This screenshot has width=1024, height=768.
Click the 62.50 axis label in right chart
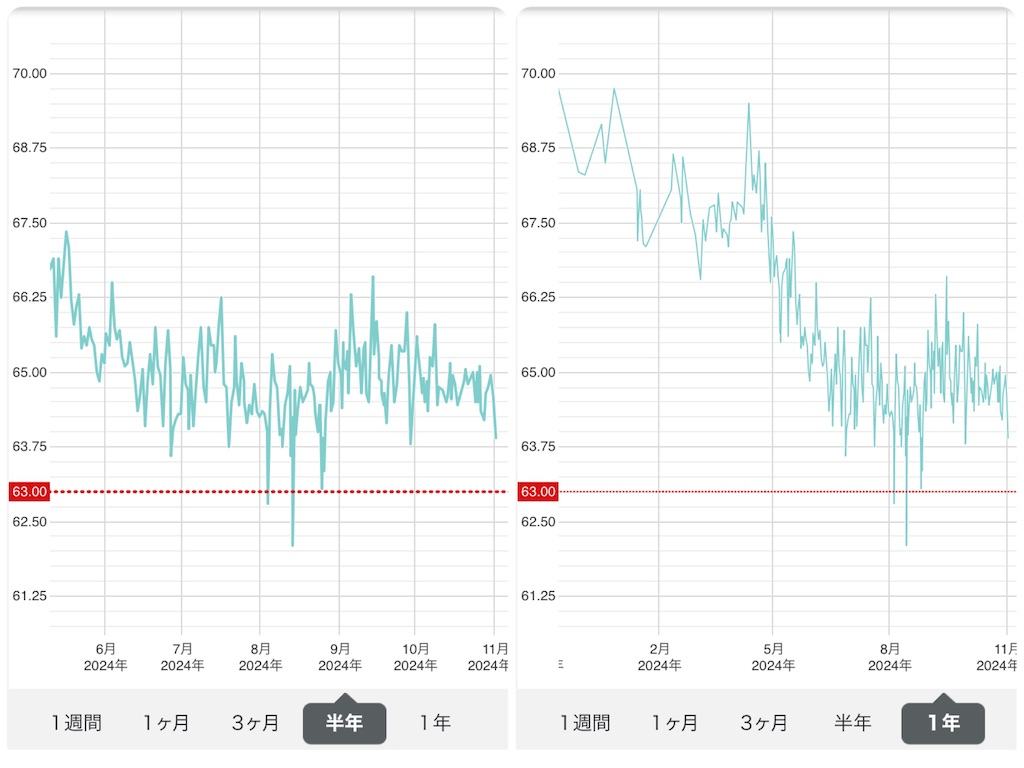coord(537,522)
